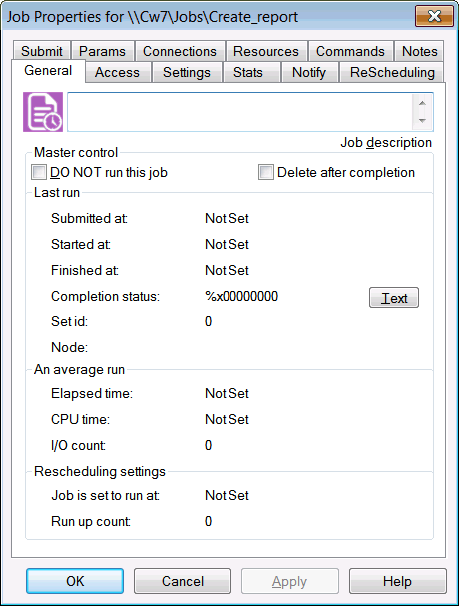The image size is (459, 606).
Task: Confirm with the OK button
Action: (75, 581)
